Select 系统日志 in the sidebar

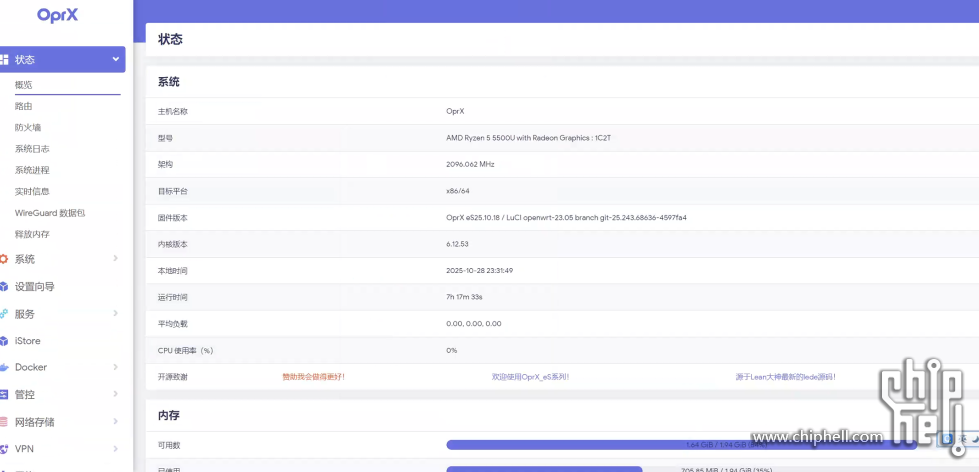click(x=32, y=149)
